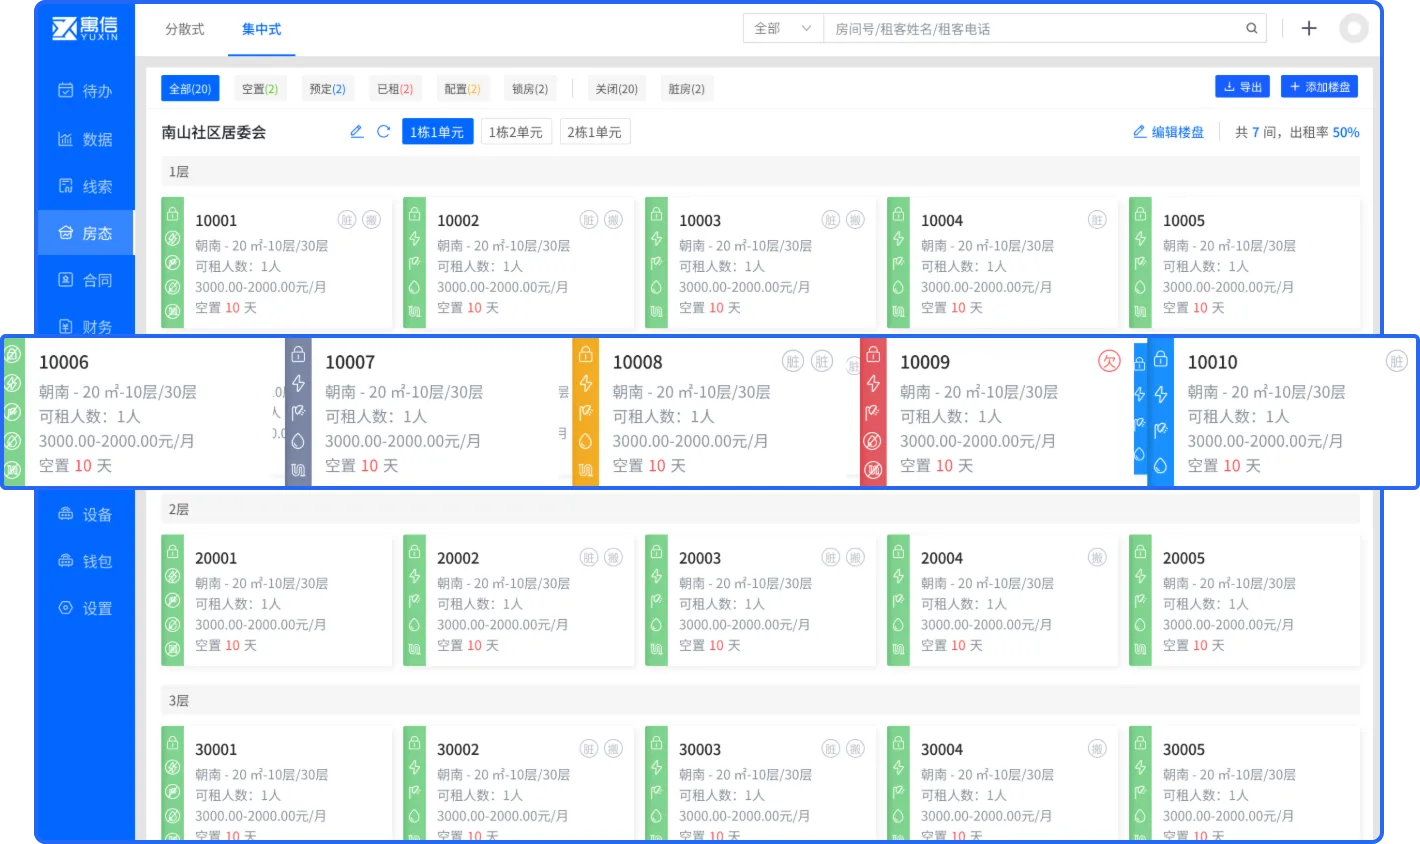Click the lightning electricity icon on room 10005

1140,239
